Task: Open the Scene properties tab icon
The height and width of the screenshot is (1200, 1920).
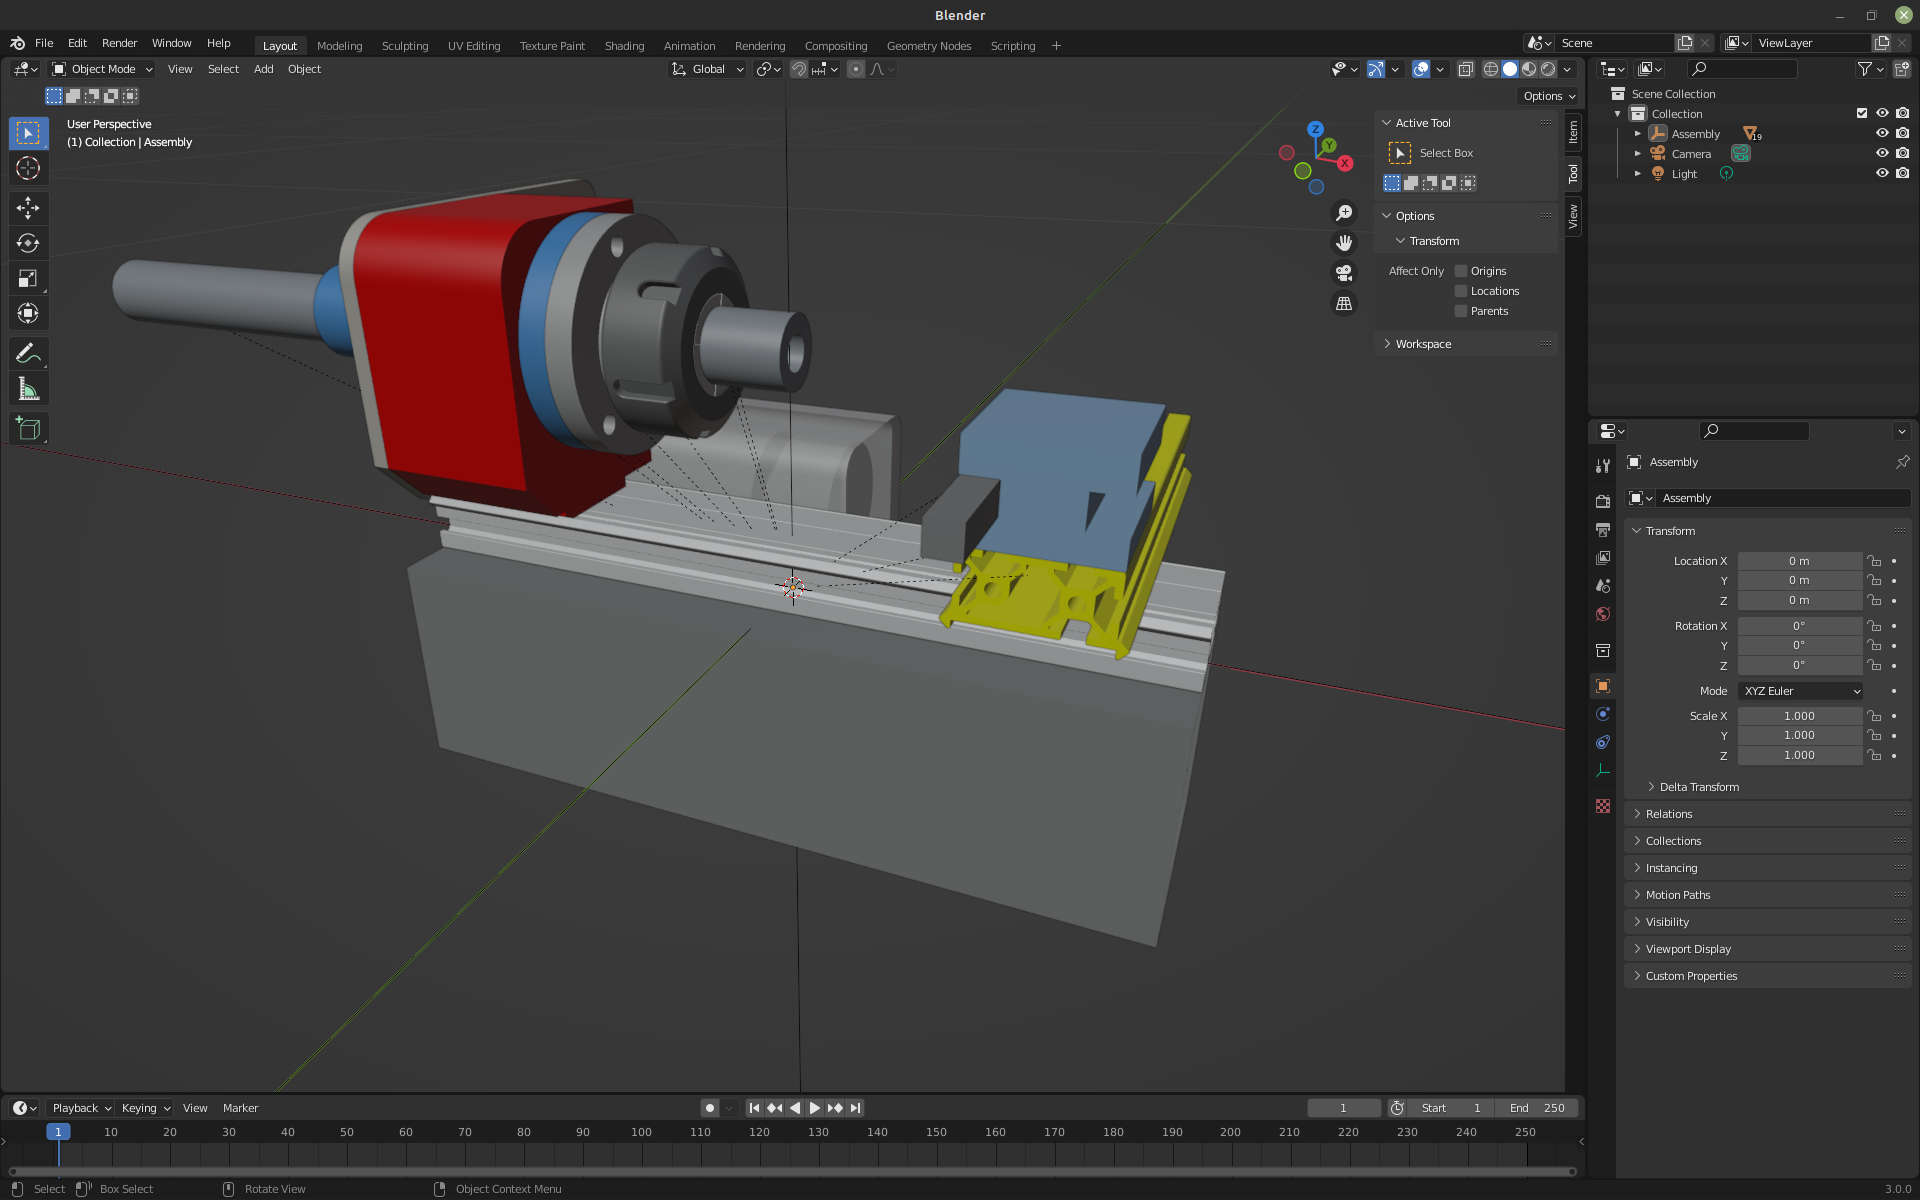Action: [1603, 585]
